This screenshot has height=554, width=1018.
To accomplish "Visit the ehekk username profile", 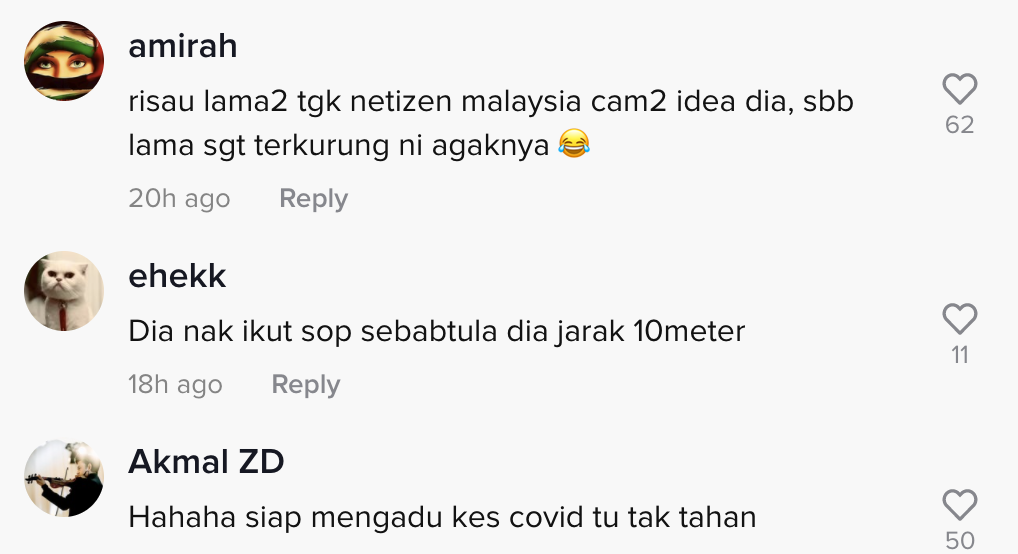I will click(177, 276).
